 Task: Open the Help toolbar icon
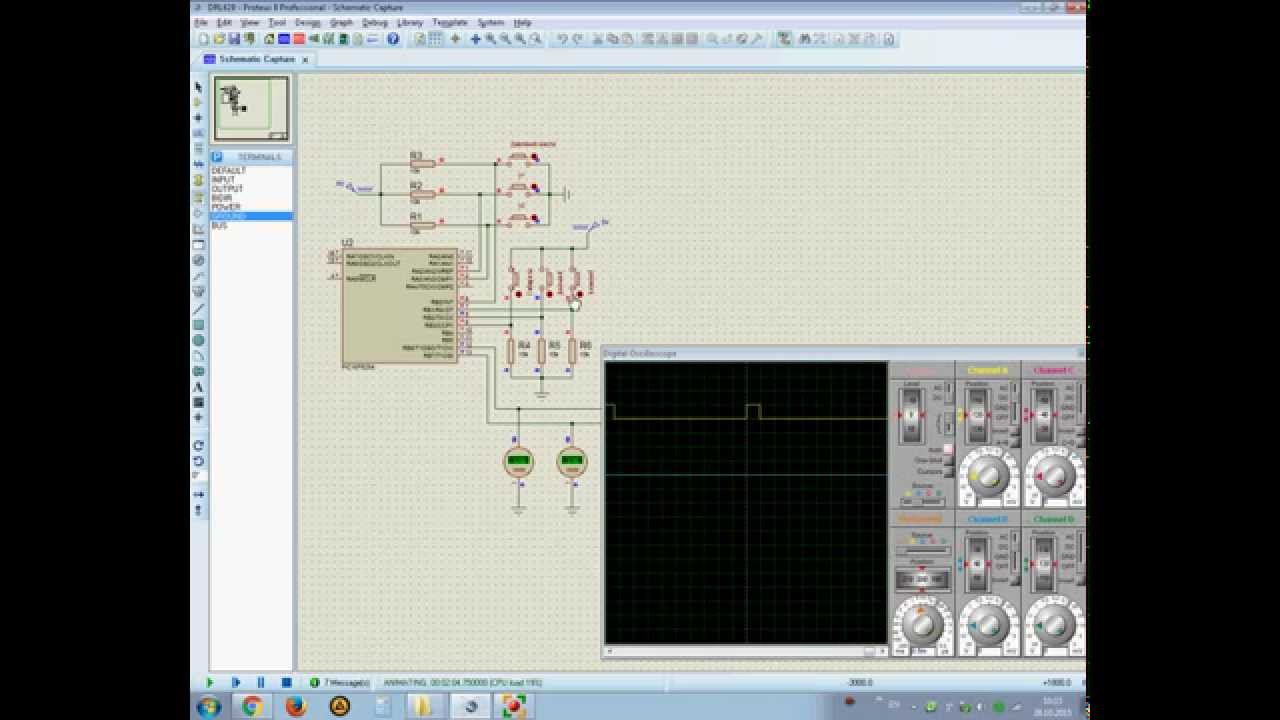pyautogui.click(x=393, y=39)
